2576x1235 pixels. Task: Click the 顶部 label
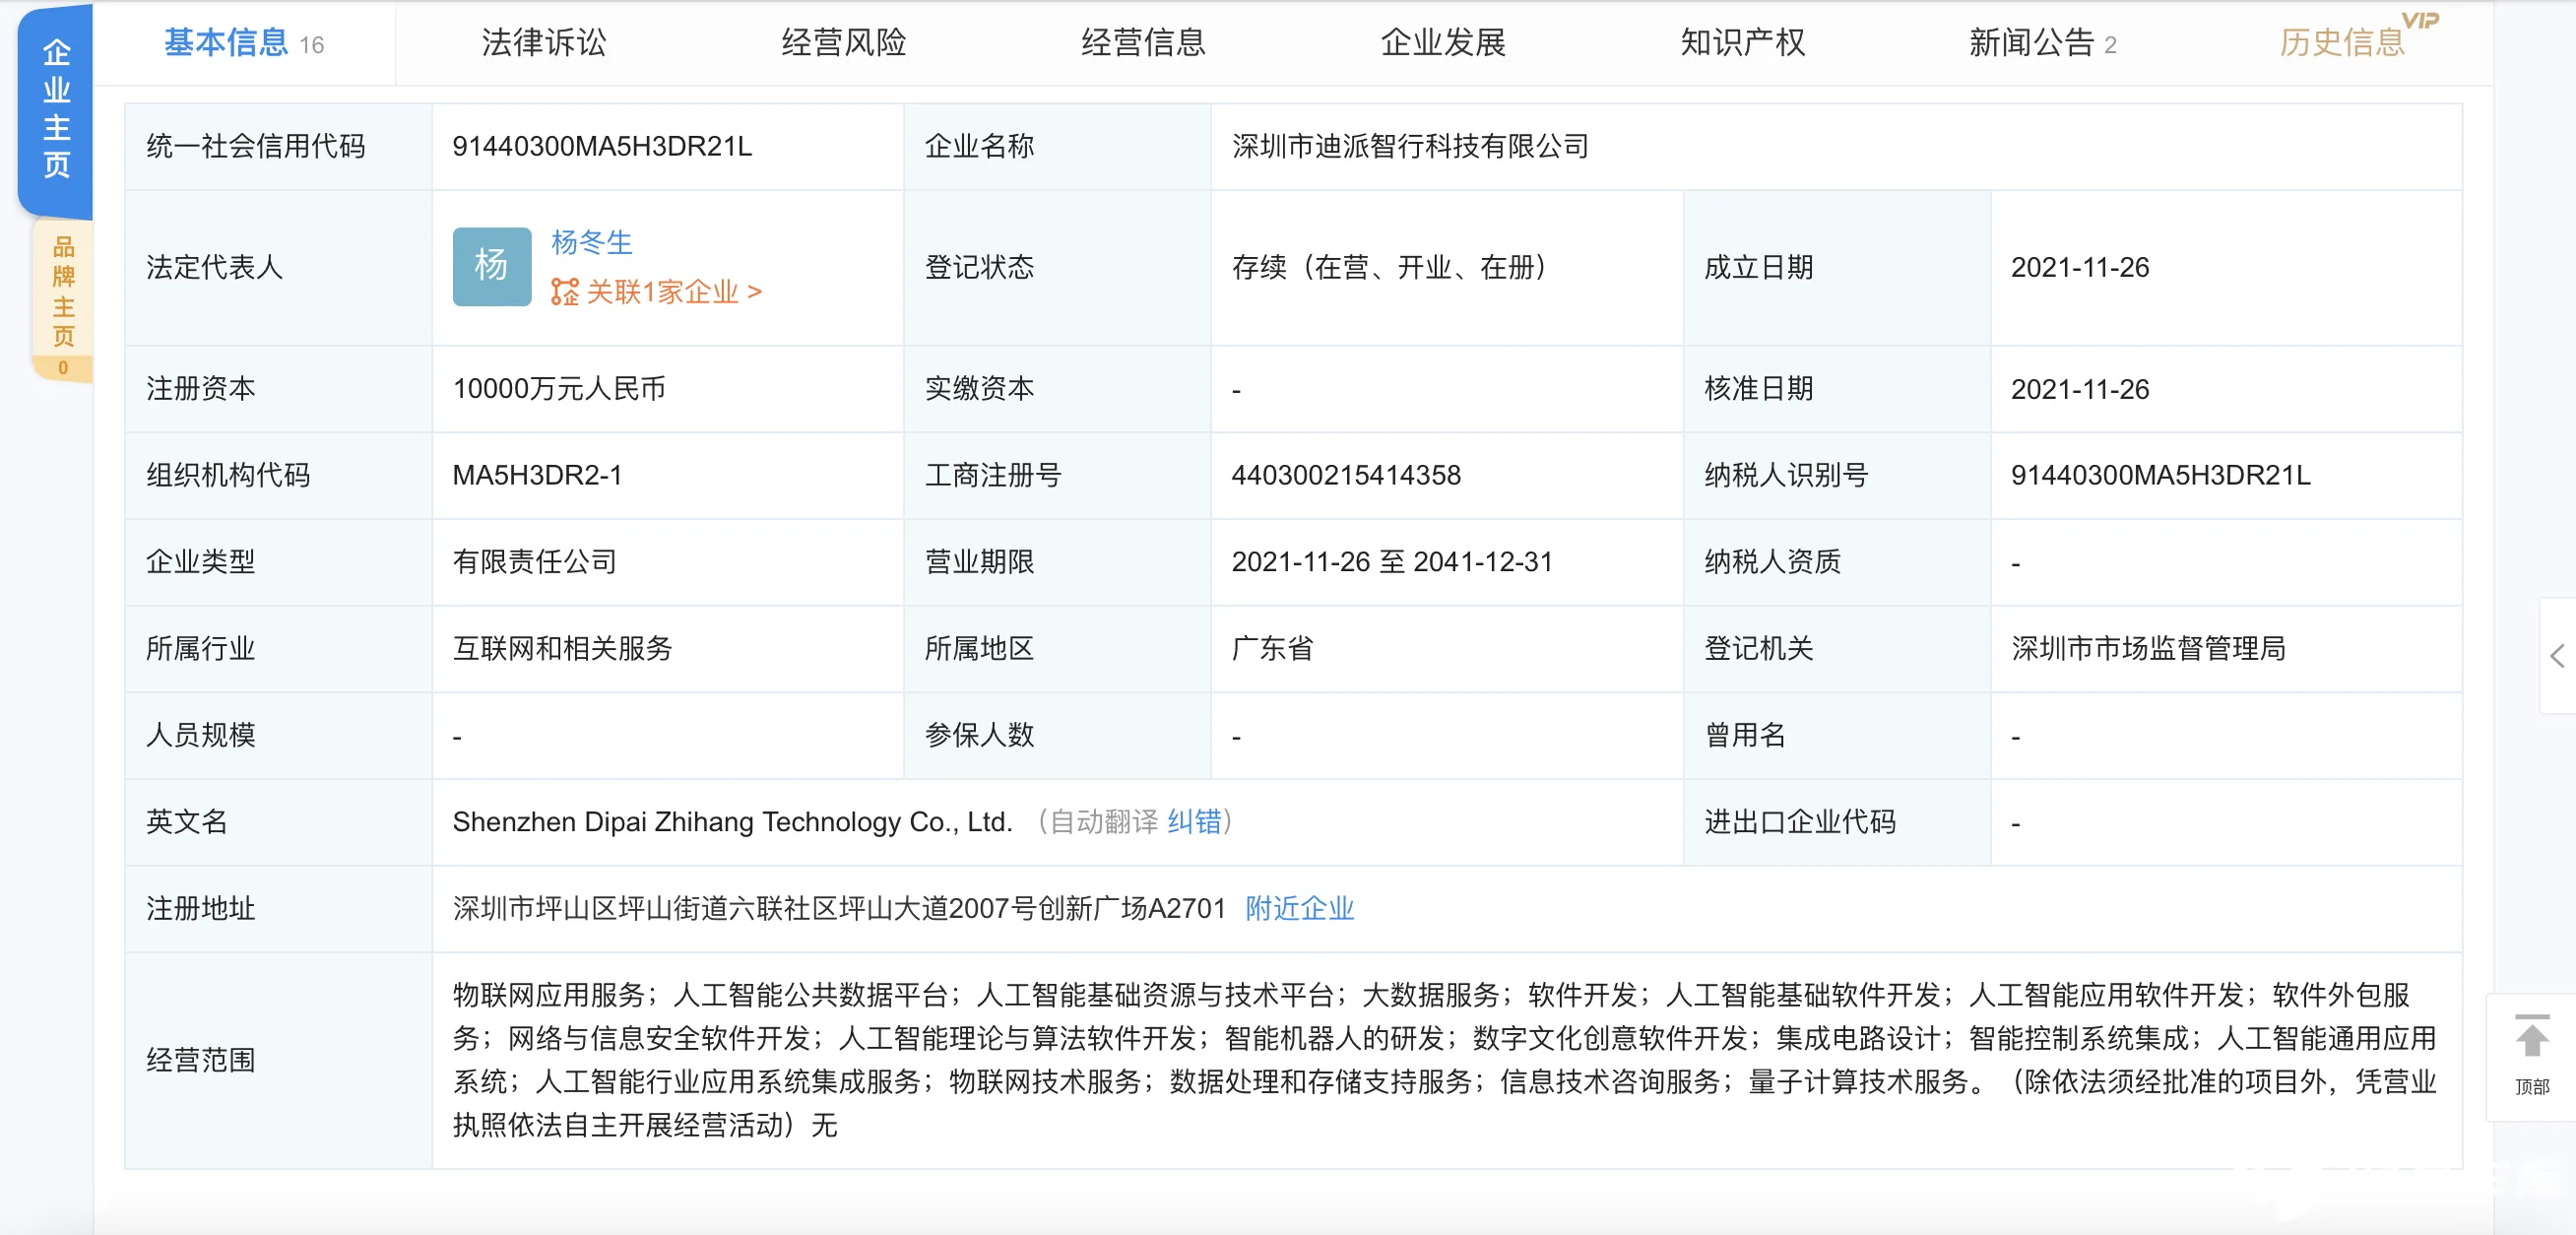pyautogui.click(x=2532, y=1087)
